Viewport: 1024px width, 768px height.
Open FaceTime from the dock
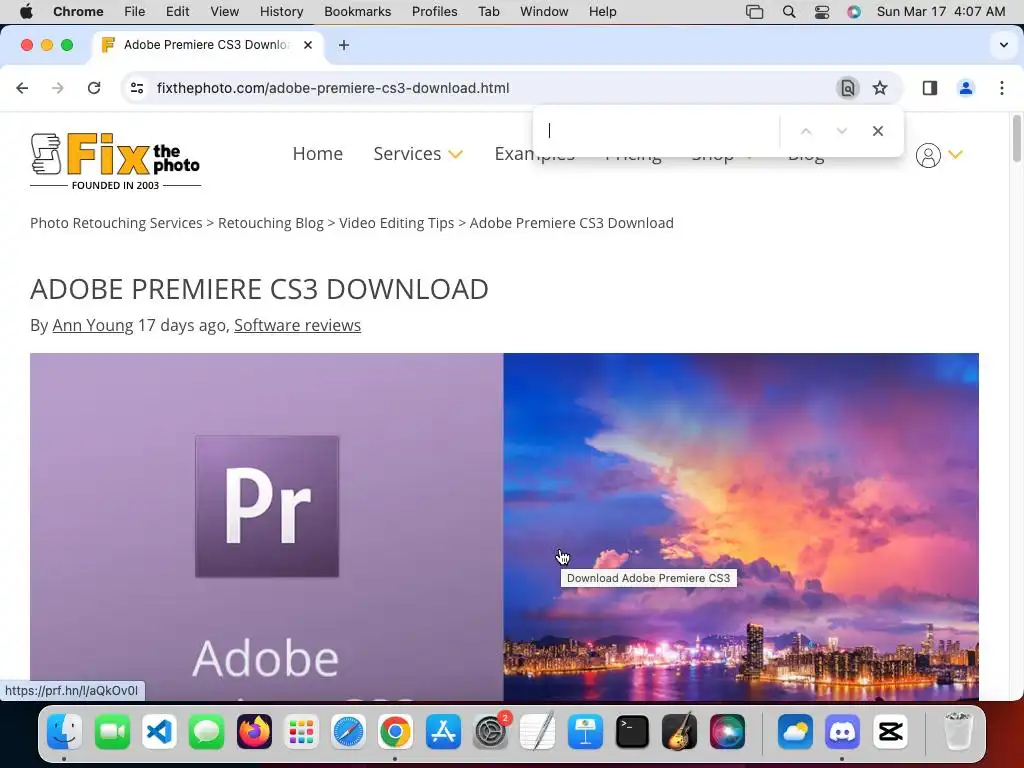112,731
